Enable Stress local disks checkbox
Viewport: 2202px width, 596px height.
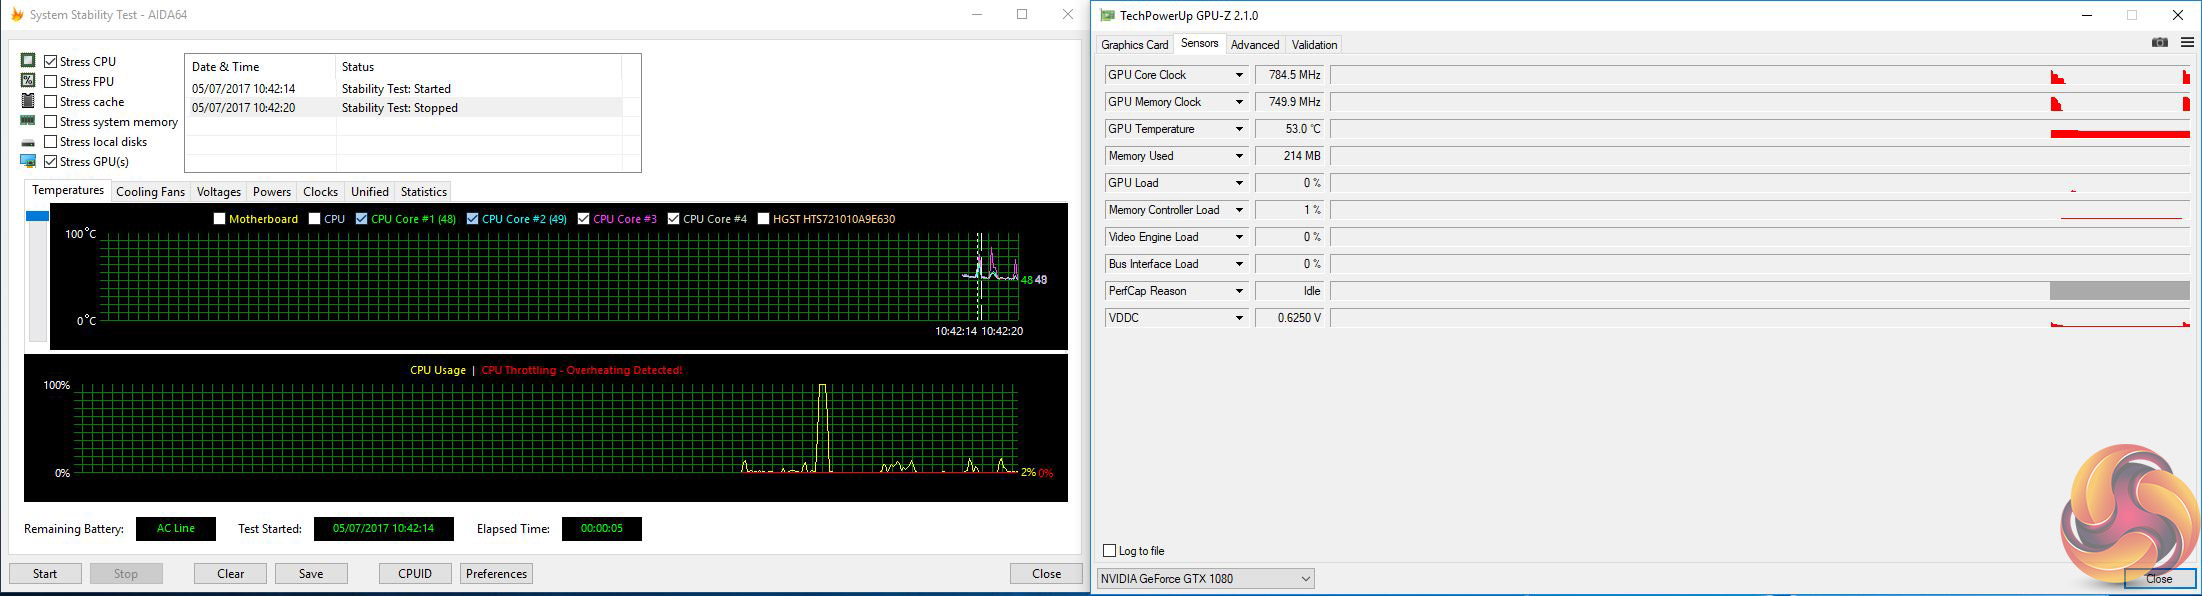tap(51, 142)
